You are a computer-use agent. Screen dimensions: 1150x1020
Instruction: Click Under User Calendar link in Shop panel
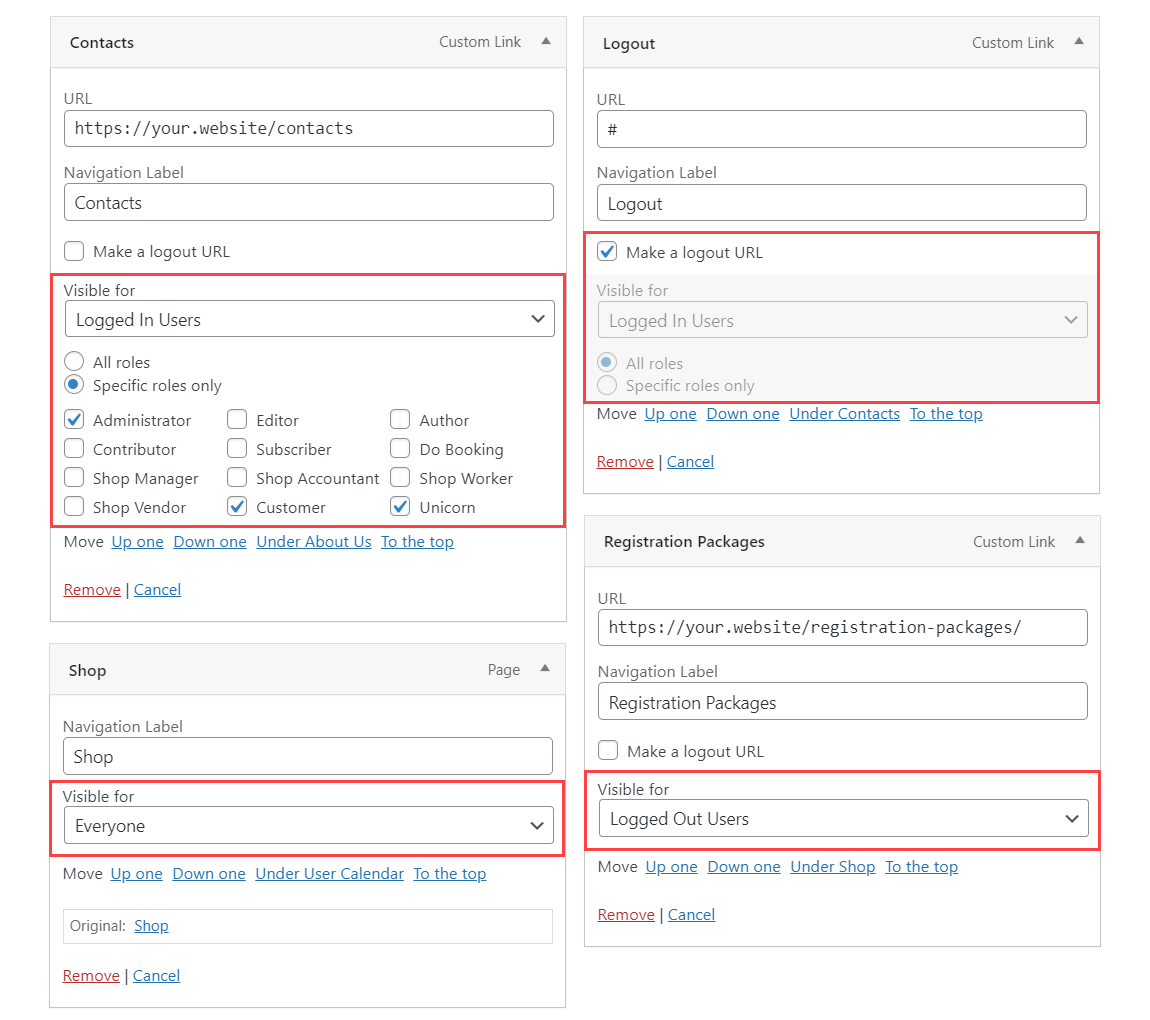[329, 873]
